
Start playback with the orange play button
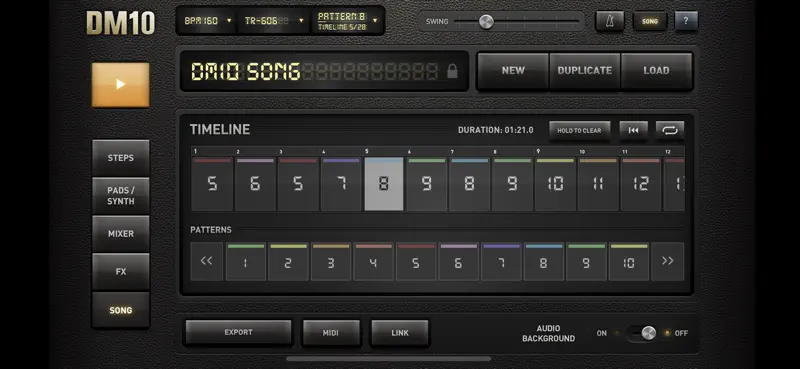tap(120, 85)
